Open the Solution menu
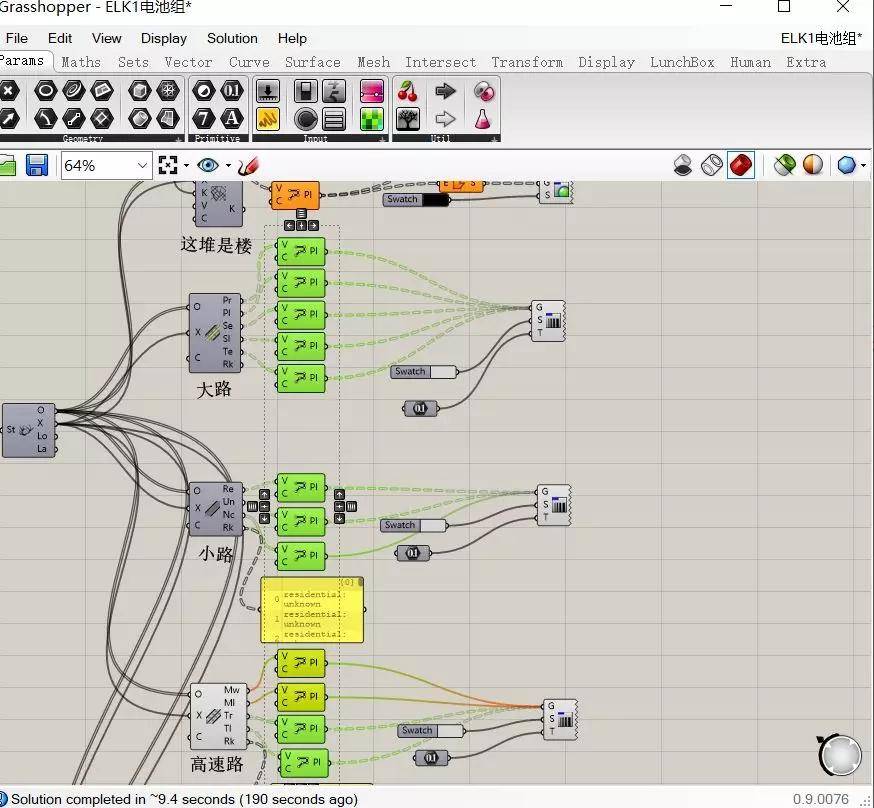The width and height of the screenshot is (874, 808). [x=232, y=38]
